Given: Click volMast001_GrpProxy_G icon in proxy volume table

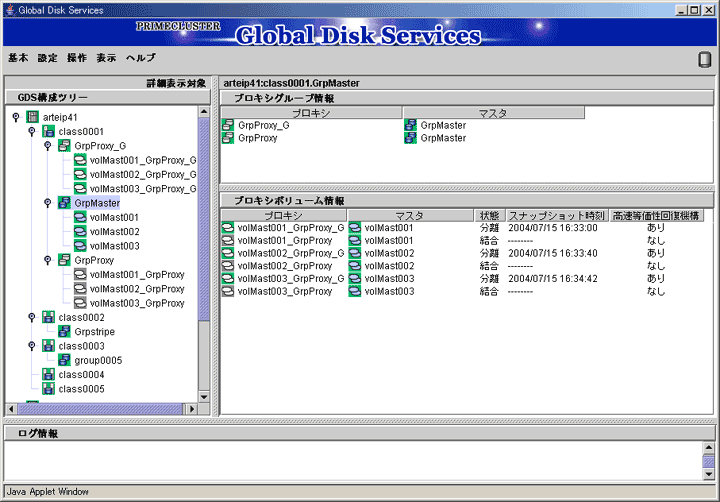Looking at the screenshot, I should point(228,227).
